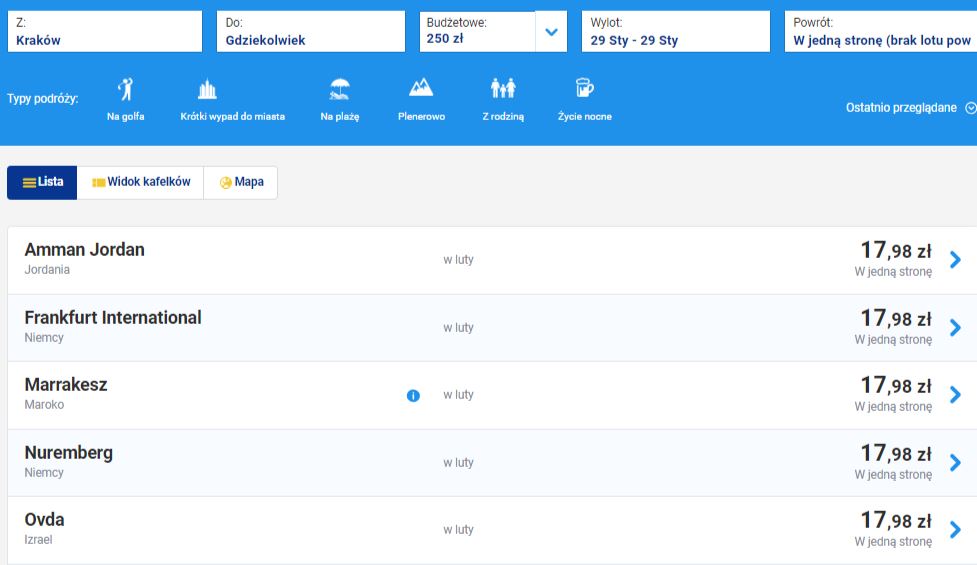
Task: Open the Frankfurt International destination
Action: pyautogui.click(x=113, y=318)
